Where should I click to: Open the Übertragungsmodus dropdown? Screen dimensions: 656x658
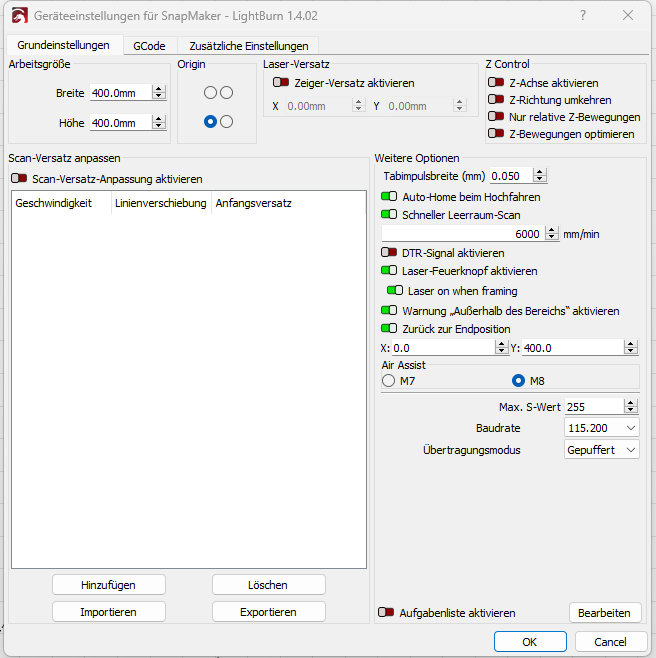tap(601, 450)
